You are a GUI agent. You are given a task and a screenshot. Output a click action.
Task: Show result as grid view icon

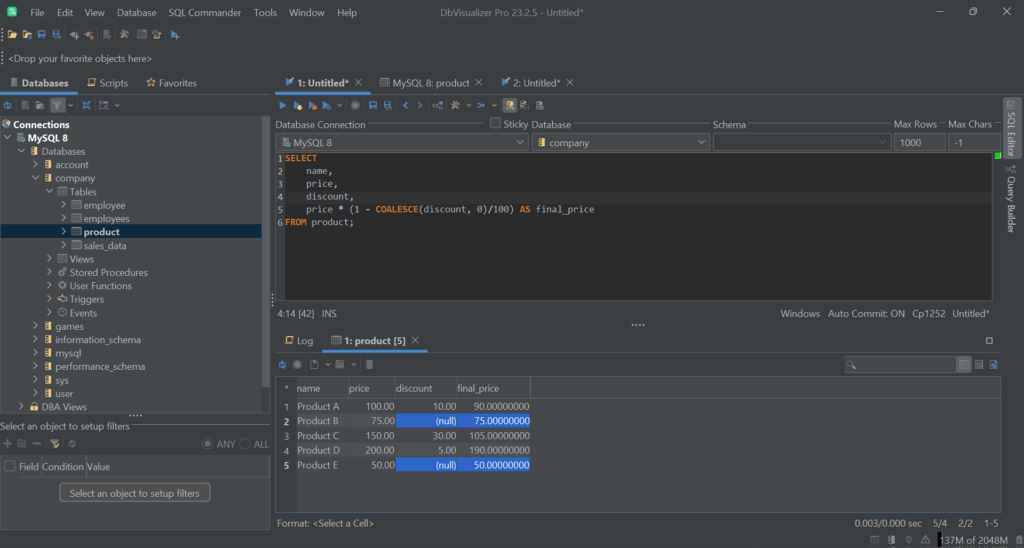(964, 364)
